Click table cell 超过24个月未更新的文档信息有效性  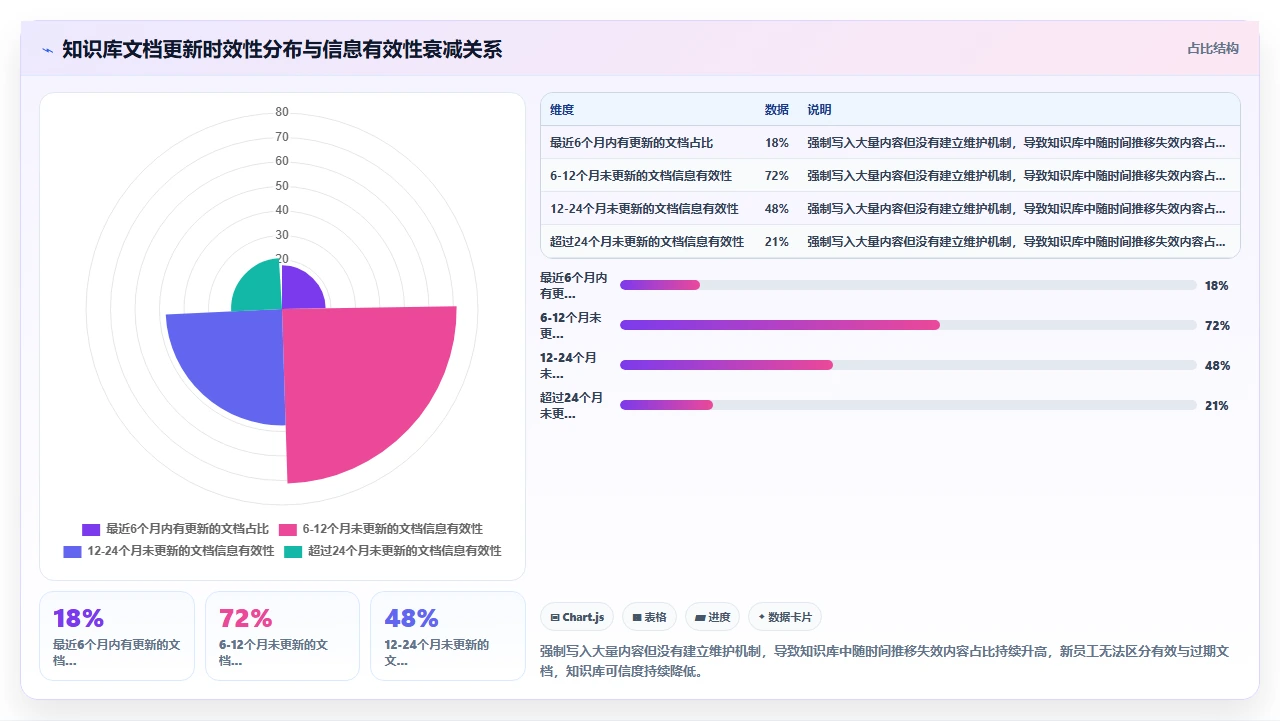tap(647, 242)
